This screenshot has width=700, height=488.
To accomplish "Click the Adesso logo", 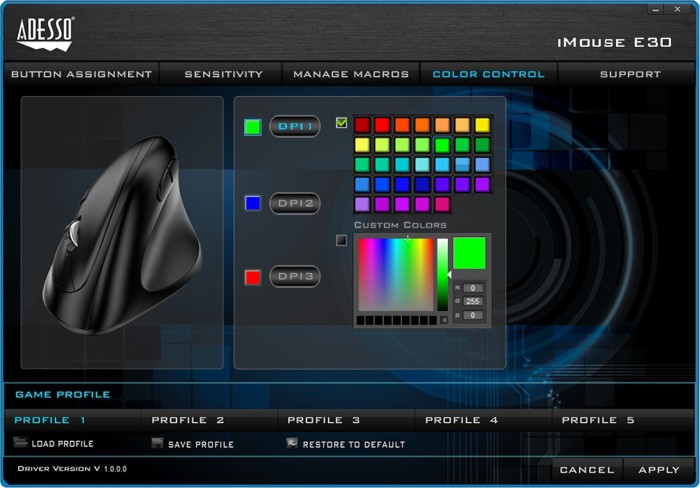I will [45, 34].
